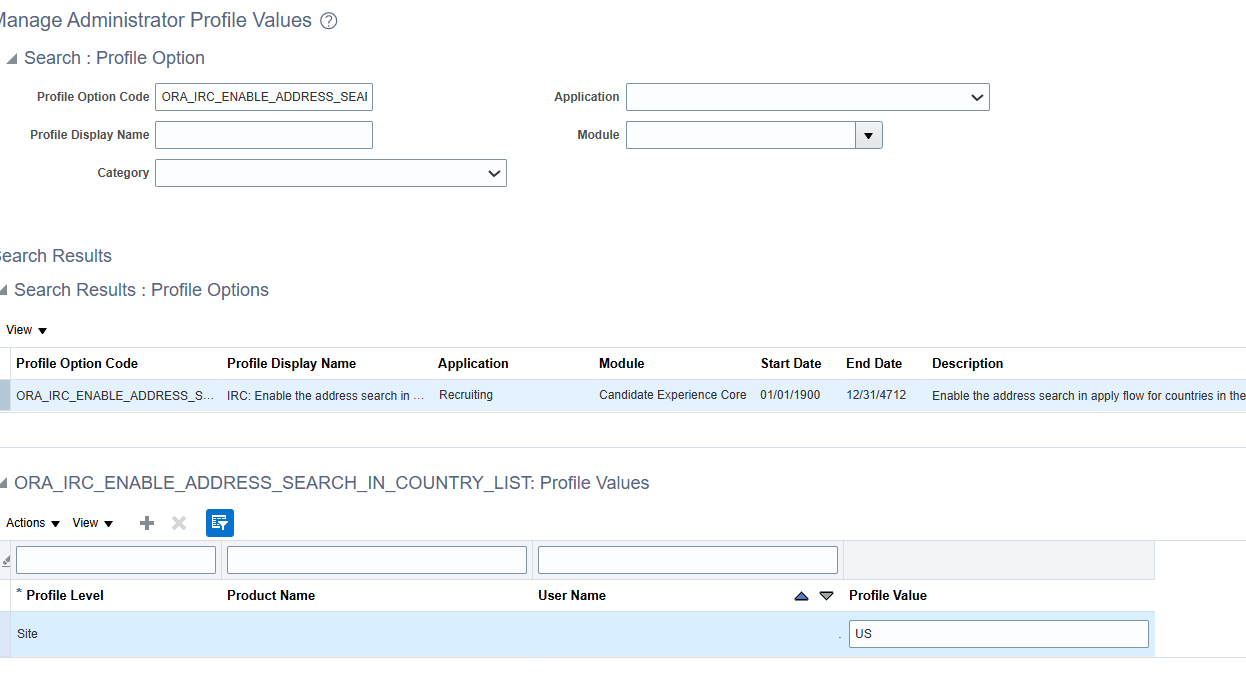Click the Profile Level filter field

pos(115,559)
